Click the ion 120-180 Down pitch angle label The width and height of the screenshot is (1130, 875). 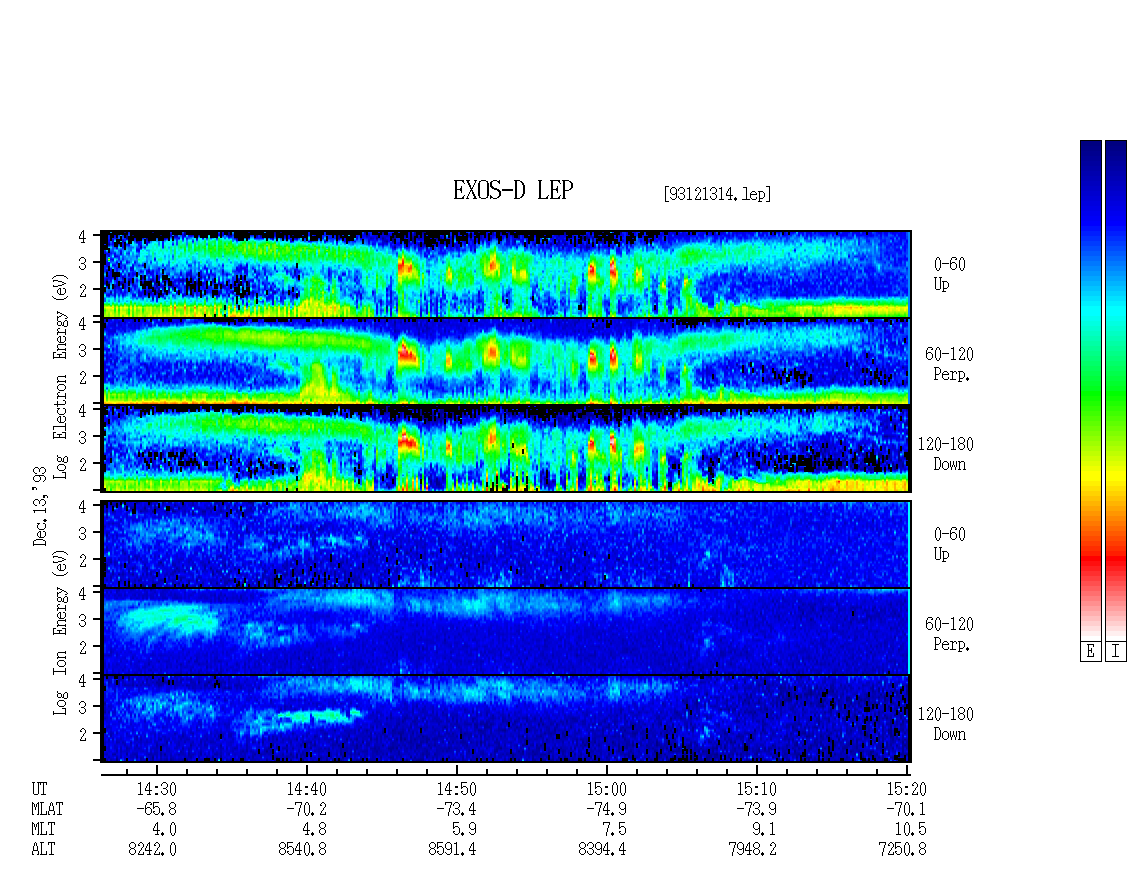[x=946, y=724]
